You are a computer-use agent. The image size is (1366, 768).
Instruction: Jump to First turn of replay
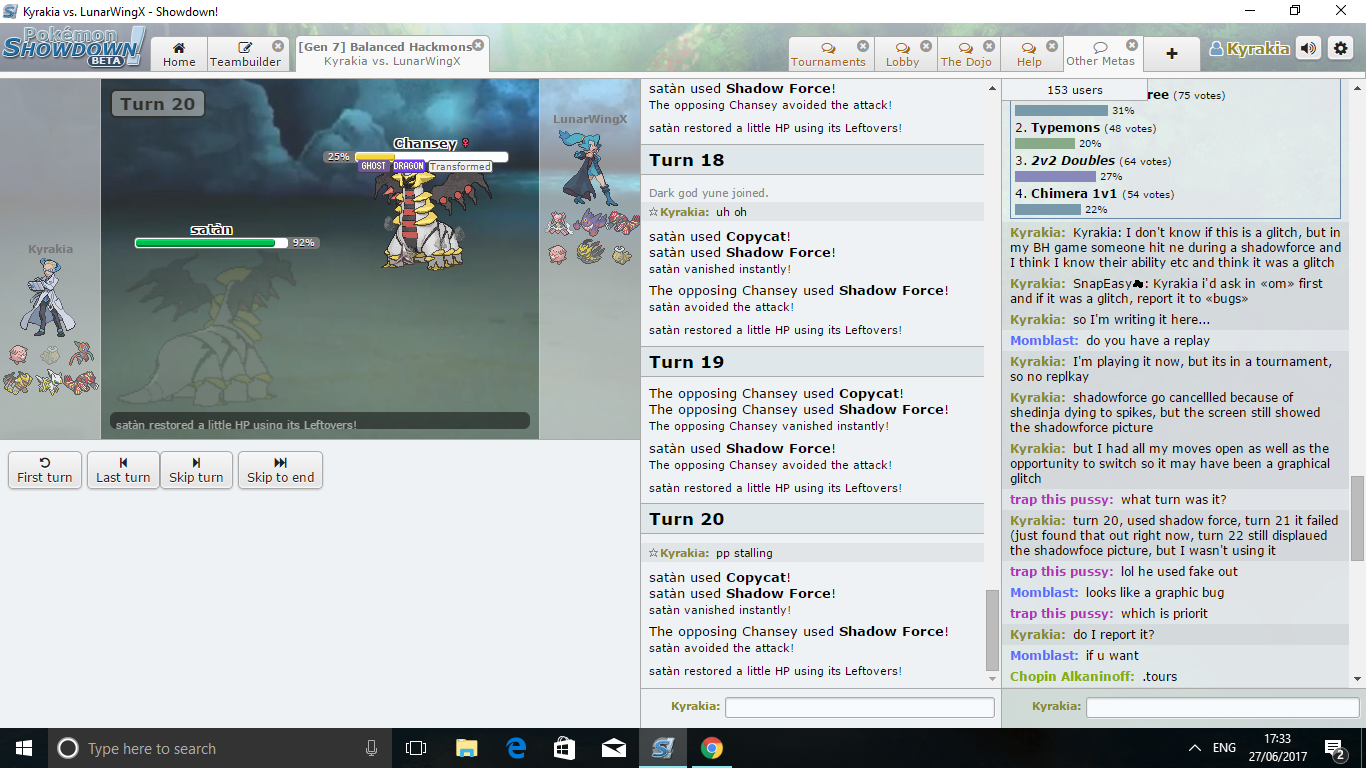45,470
